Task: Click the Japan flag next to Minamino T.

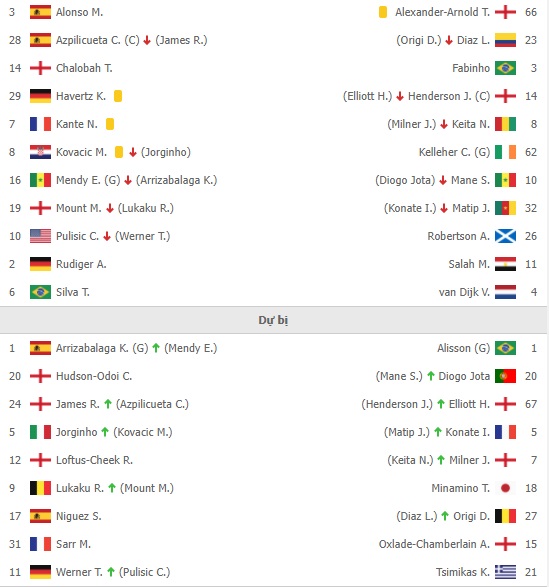Action: click(505, 488)
